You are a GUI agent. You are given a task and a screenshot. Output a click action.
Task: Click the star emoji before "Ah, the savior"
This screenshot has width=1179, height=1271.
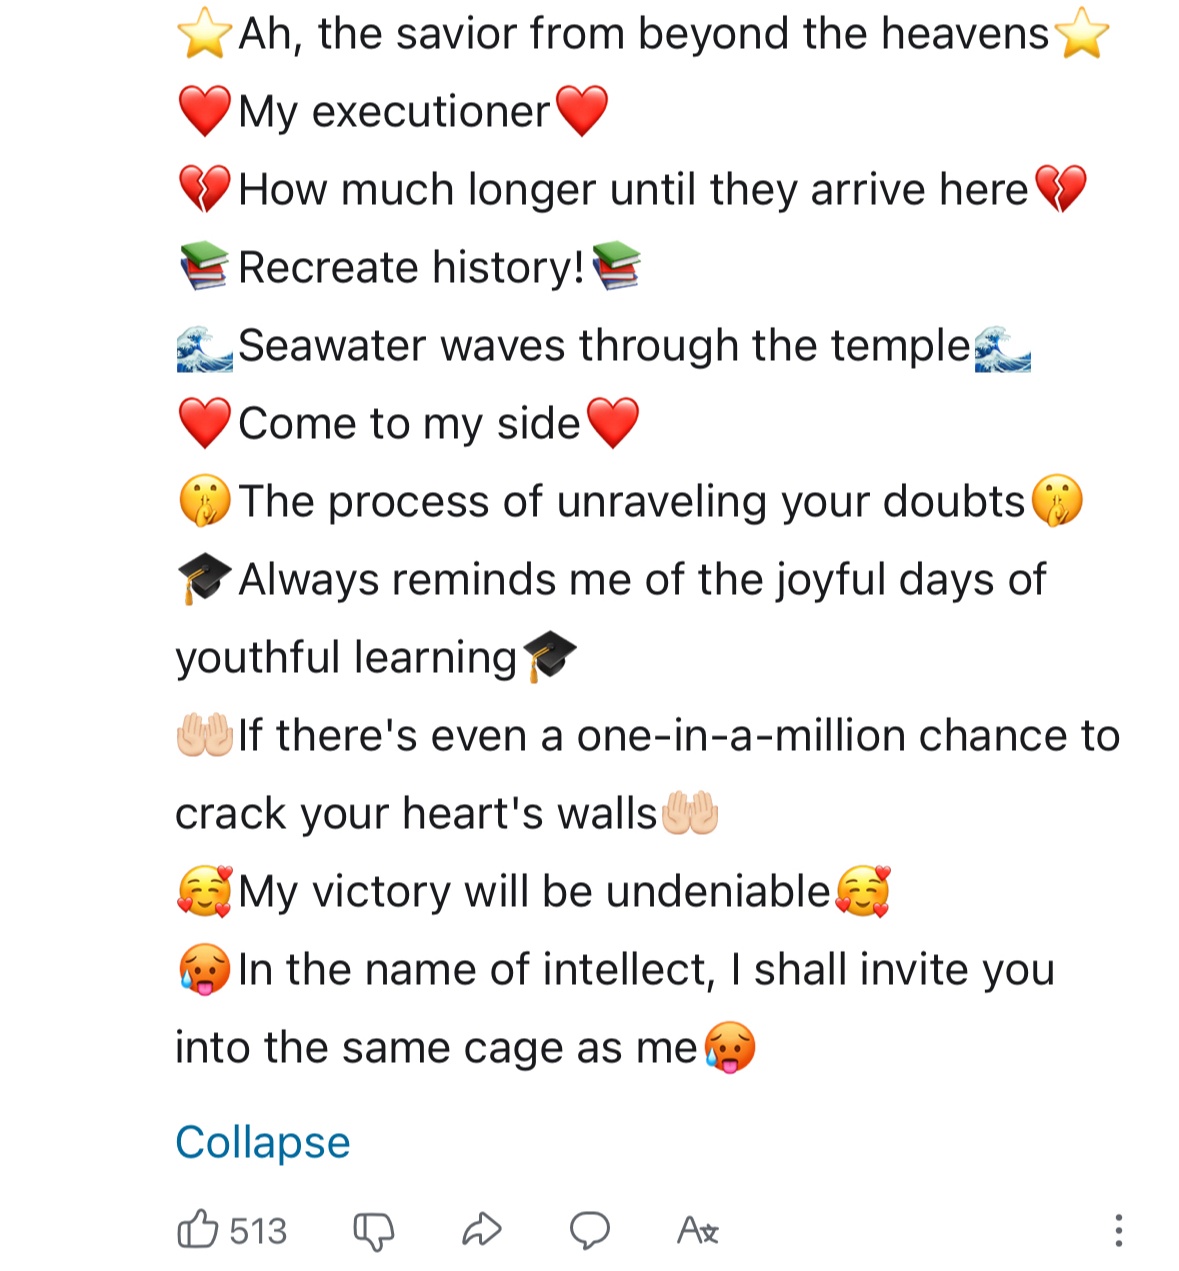click(204, 35)
